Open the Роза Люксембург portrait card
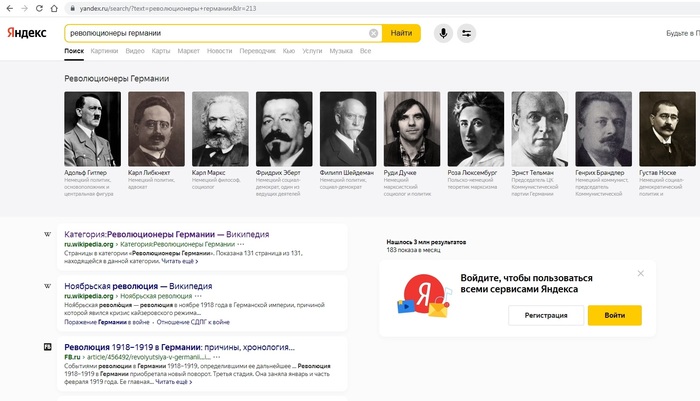 pos(475,129)
